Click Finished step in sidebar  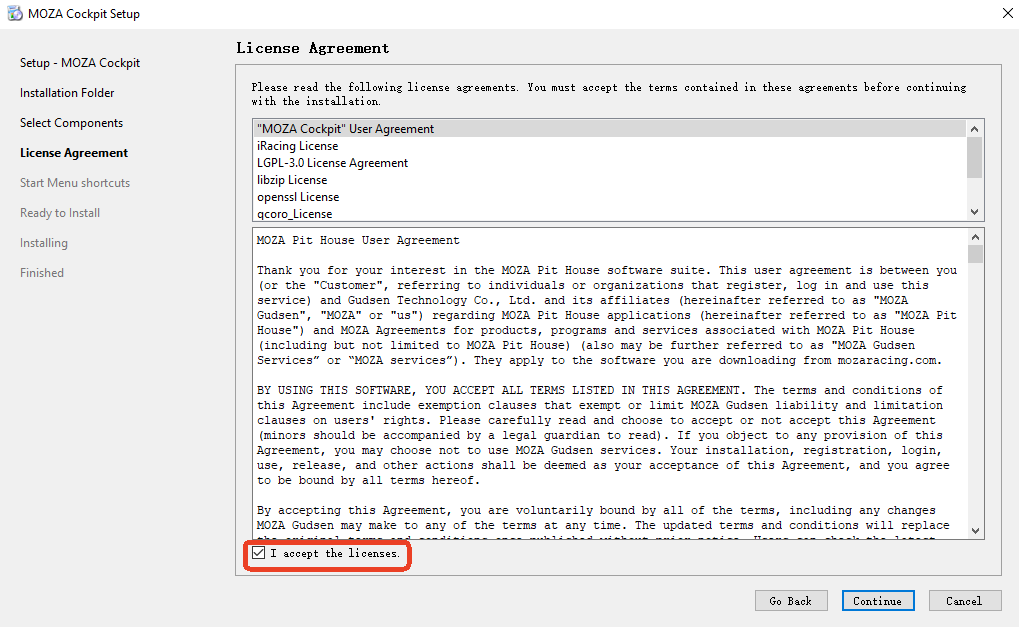(42, 273)
